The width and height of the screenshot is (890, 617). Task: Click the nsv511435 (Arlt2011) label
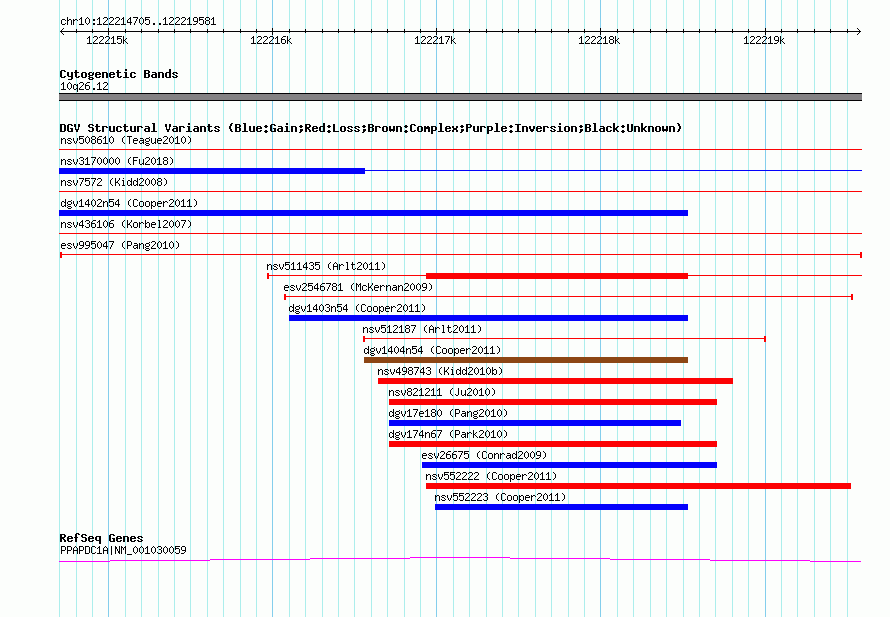click(326, 266)
